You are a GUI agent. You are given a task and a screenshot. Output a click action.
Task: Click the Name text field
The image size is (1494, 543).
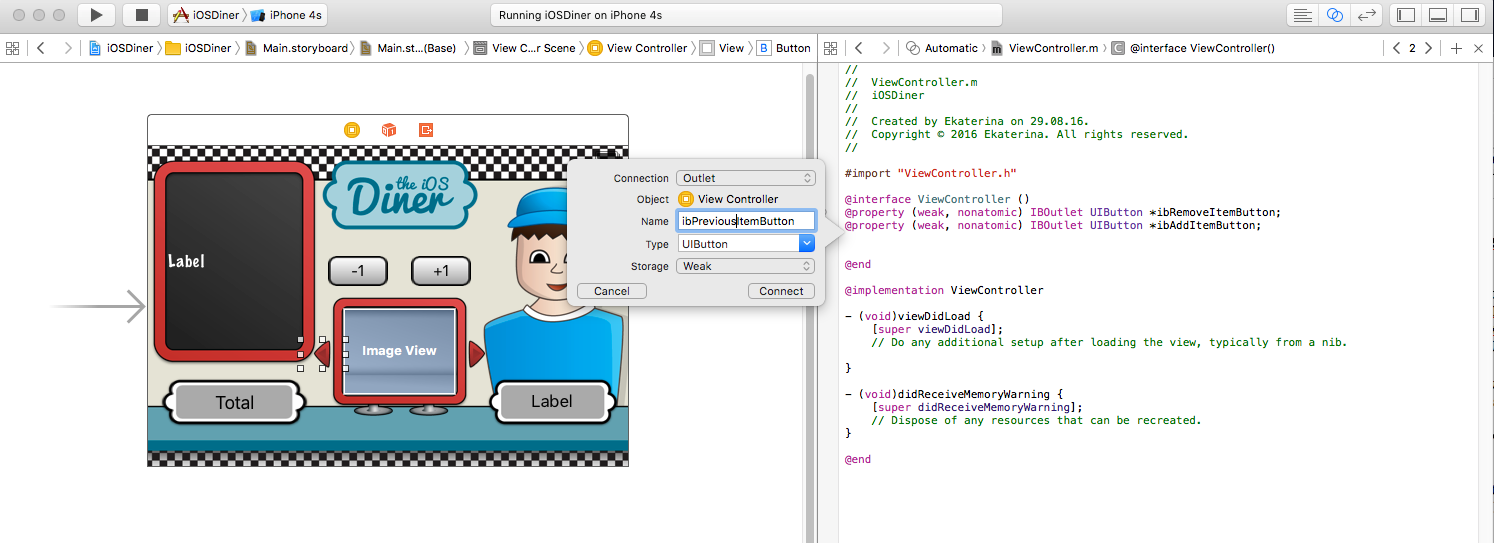click(746, 221)
